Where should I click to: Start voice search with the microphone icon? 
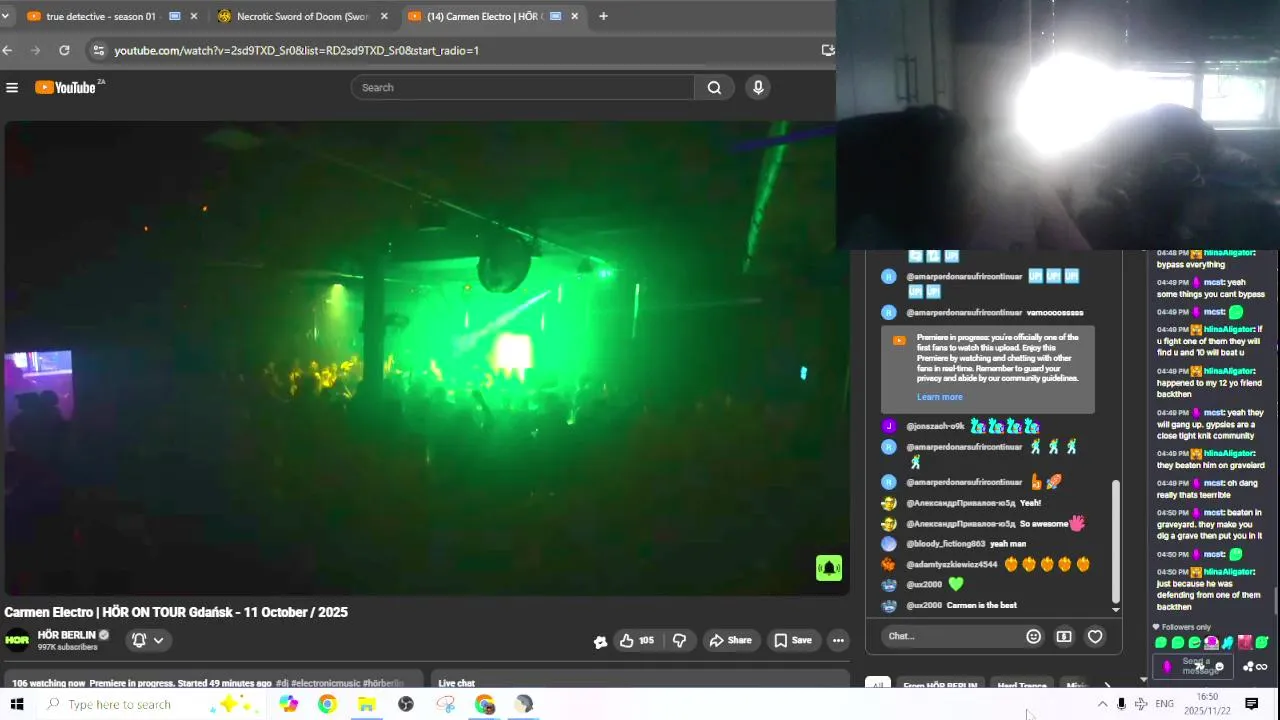tap(758, 88)
